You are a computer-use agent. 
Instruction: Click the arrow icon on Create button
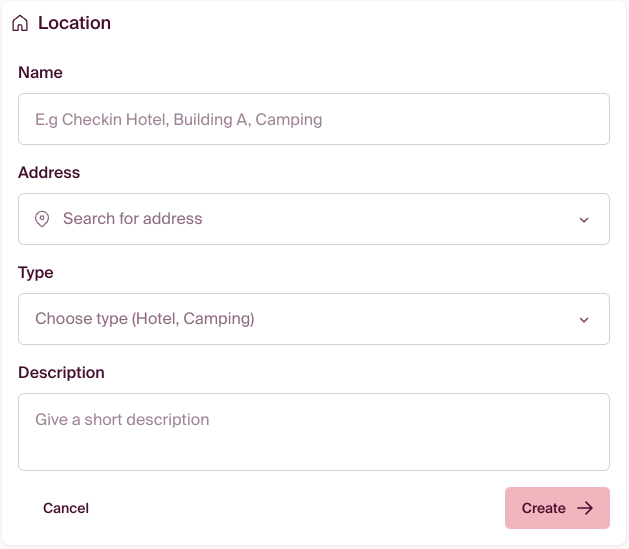[x=586, y=508]
